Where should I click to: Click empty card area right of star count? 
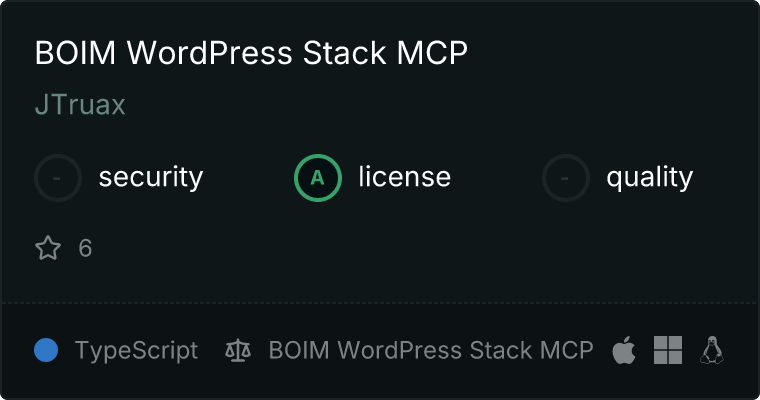[412, 248]
